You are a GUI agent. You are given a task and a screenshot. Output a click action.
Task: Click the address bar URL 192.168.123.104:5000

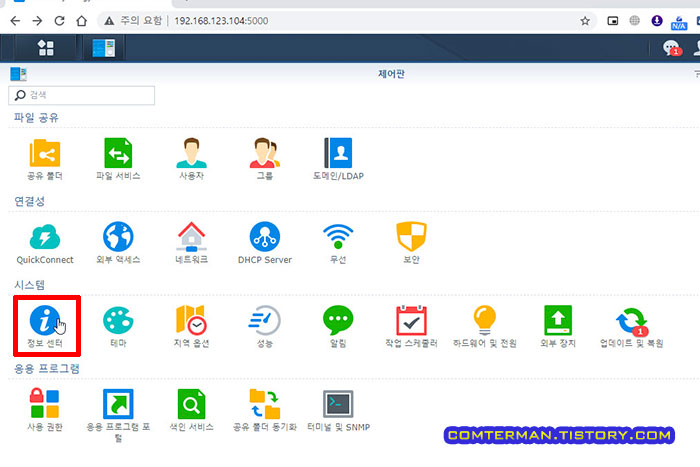pyautogui.click(x=221, y=21)
